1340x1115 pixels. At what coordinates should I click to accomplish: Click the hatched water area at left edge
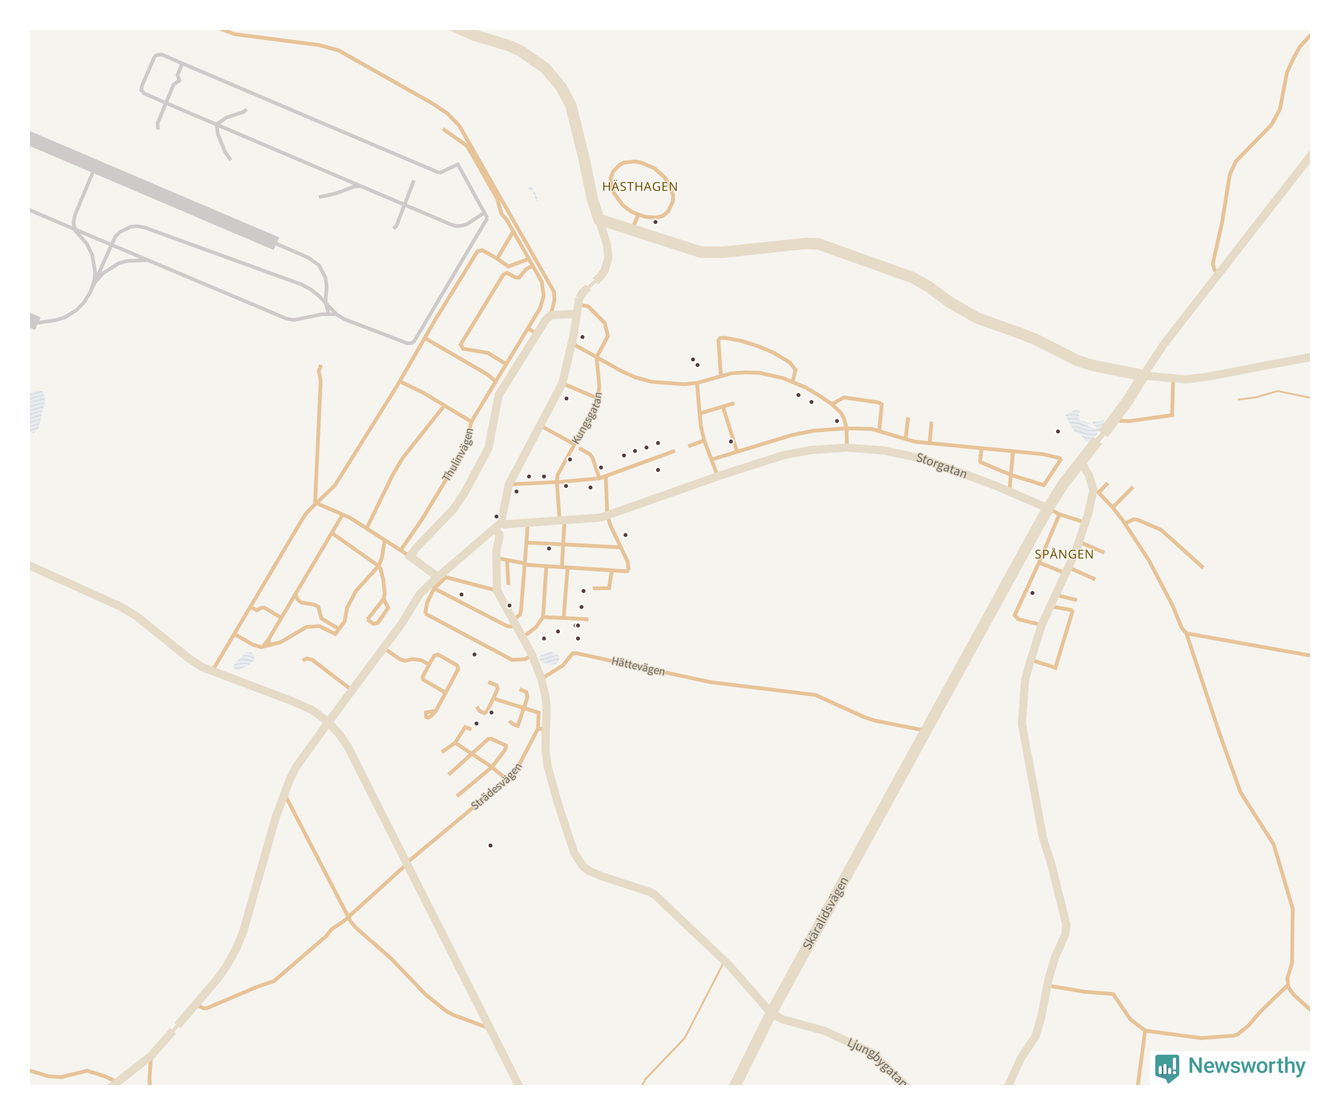pos(37,411)
